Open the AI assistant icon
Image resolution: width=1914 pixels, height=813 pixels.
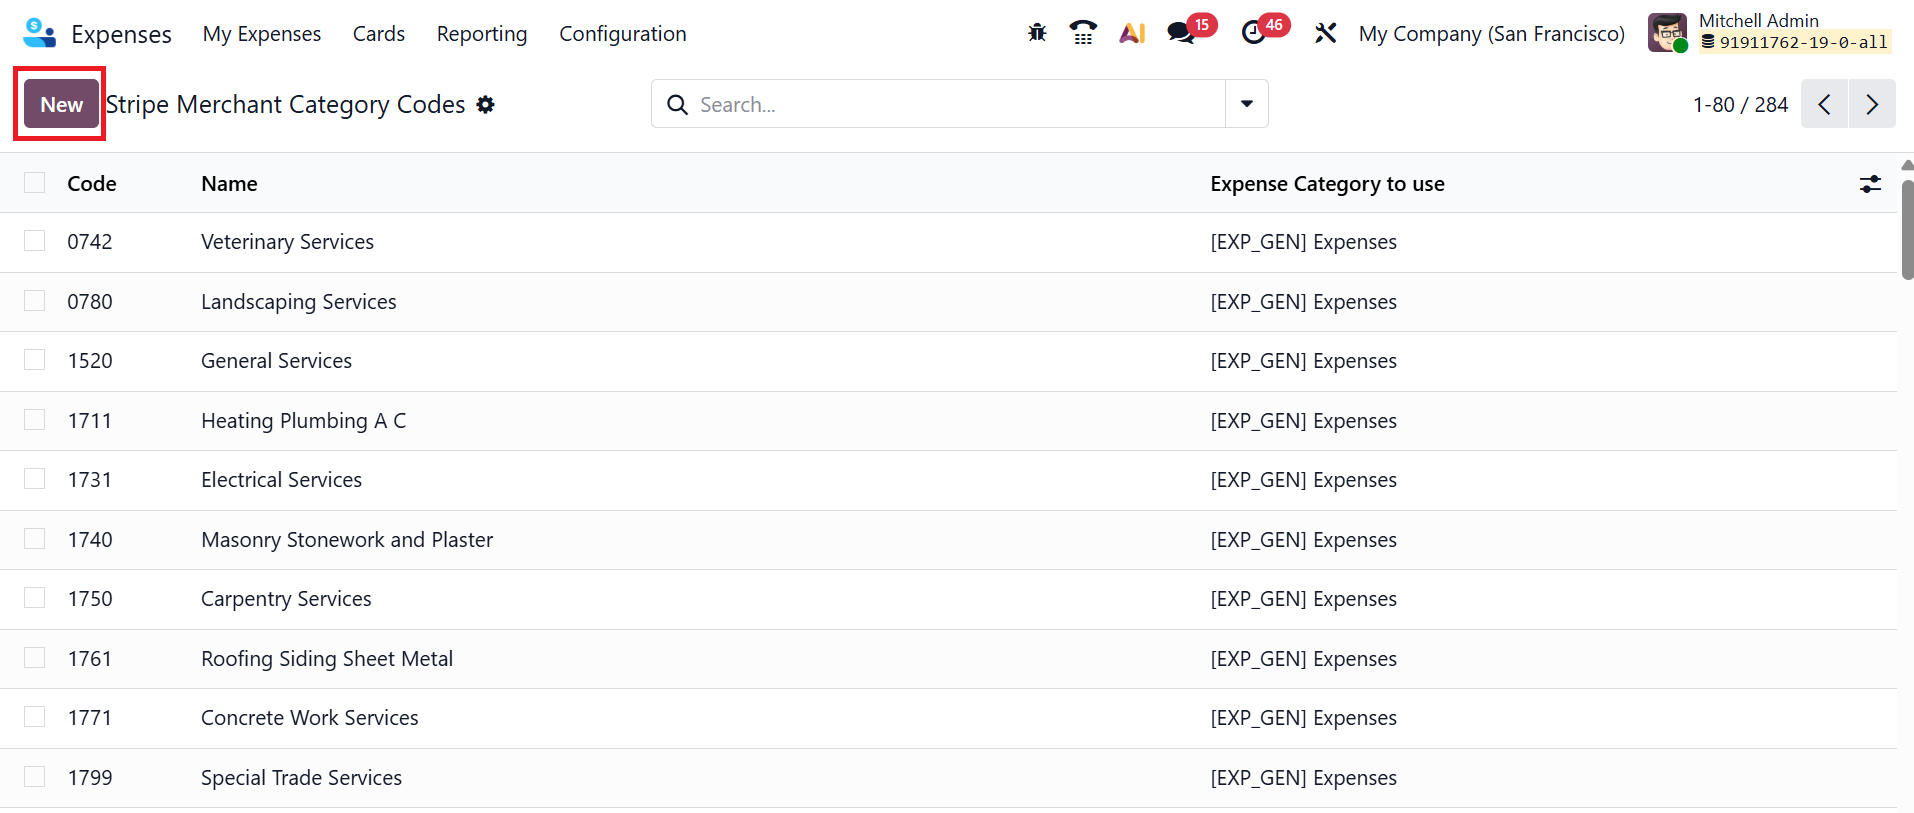1132,33
